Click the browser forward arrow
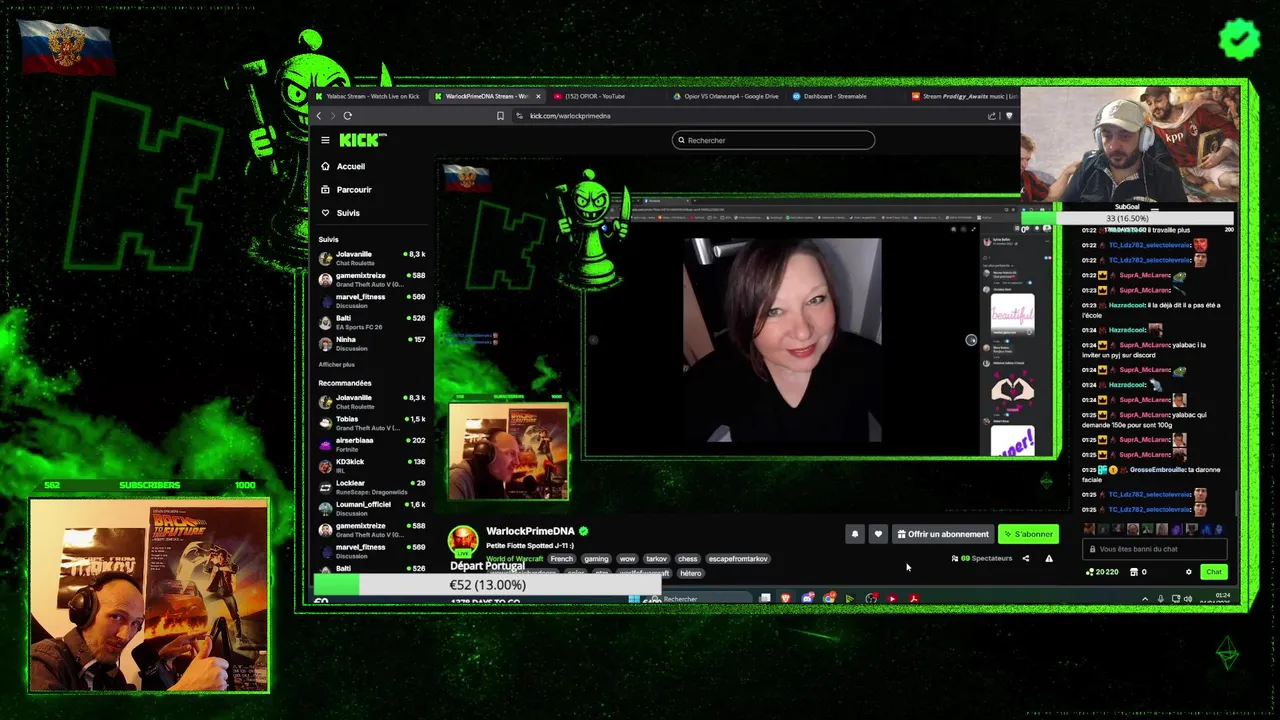Viewport: 1280px width, 720px height. [x=333, y=116]
